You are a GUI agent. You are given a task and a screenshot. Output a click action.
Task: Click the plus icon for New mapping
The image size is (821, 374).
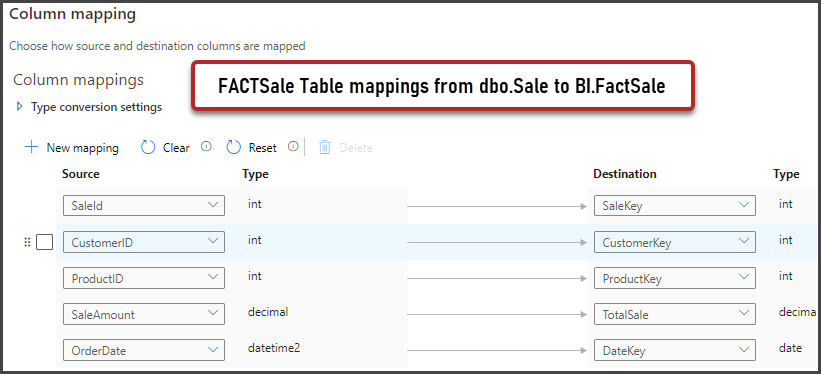coord(31,147)
